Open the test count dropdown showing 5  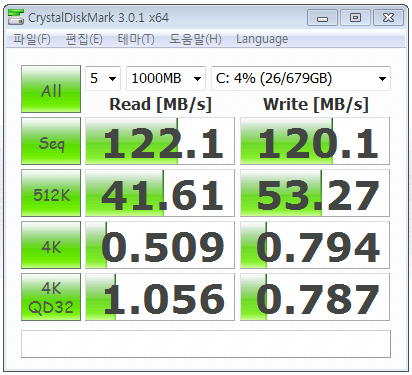(103, 79)
